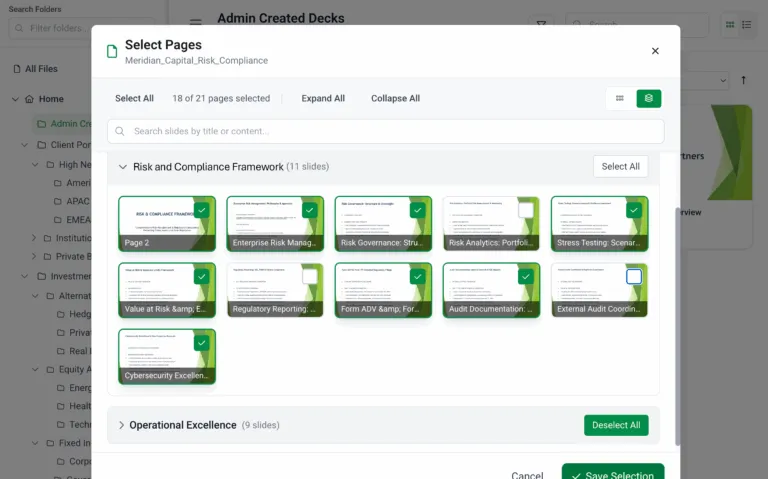Viewport: 768px width, 479px height.
Task: Expand the Institutional folder chevron
Action: click(x=34, y=238)
